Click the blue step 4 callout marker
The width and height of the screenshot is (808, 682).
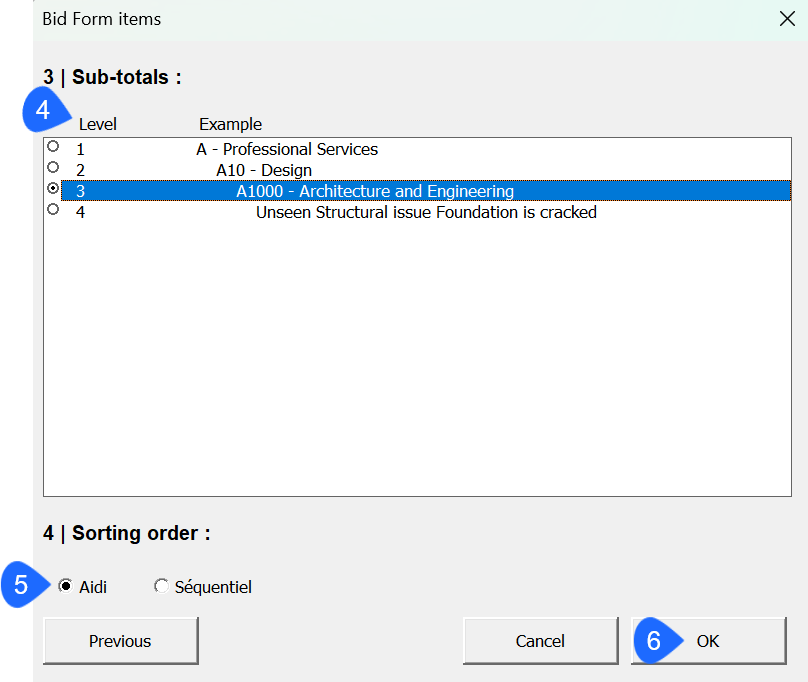click(45, 110)
